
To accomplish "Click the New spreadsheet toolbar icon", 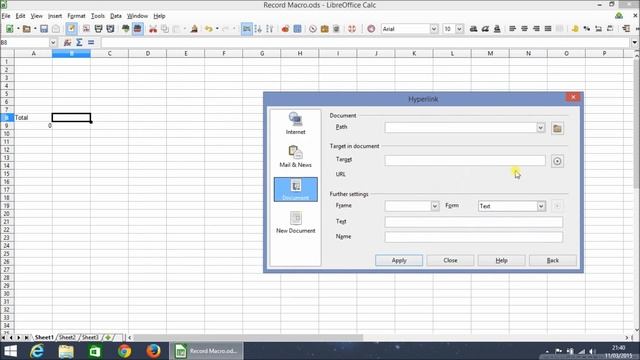I will pos(9,29).
